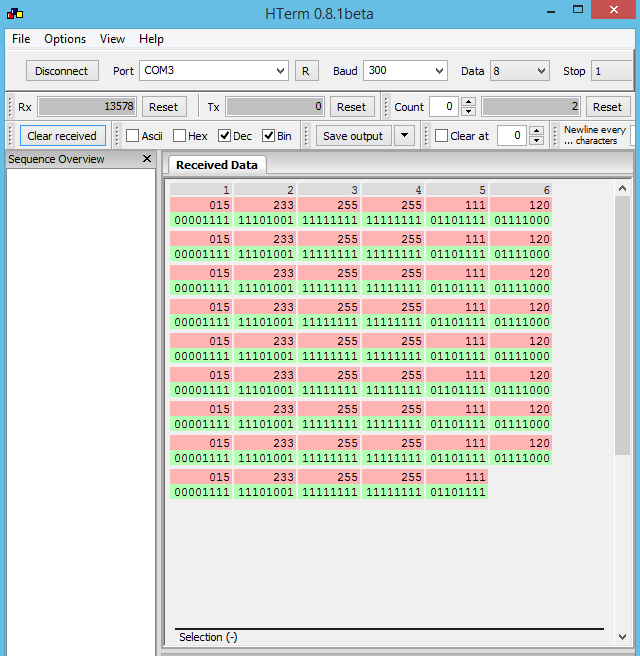Decrease the Count value with down arrow
Screen dimensions: 640x656
[x=468, y=112]
